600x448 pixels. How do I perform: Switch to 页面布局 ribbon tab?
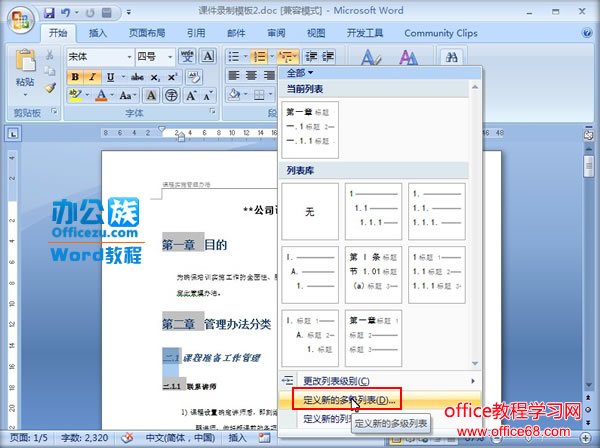(x=147, y=33)
